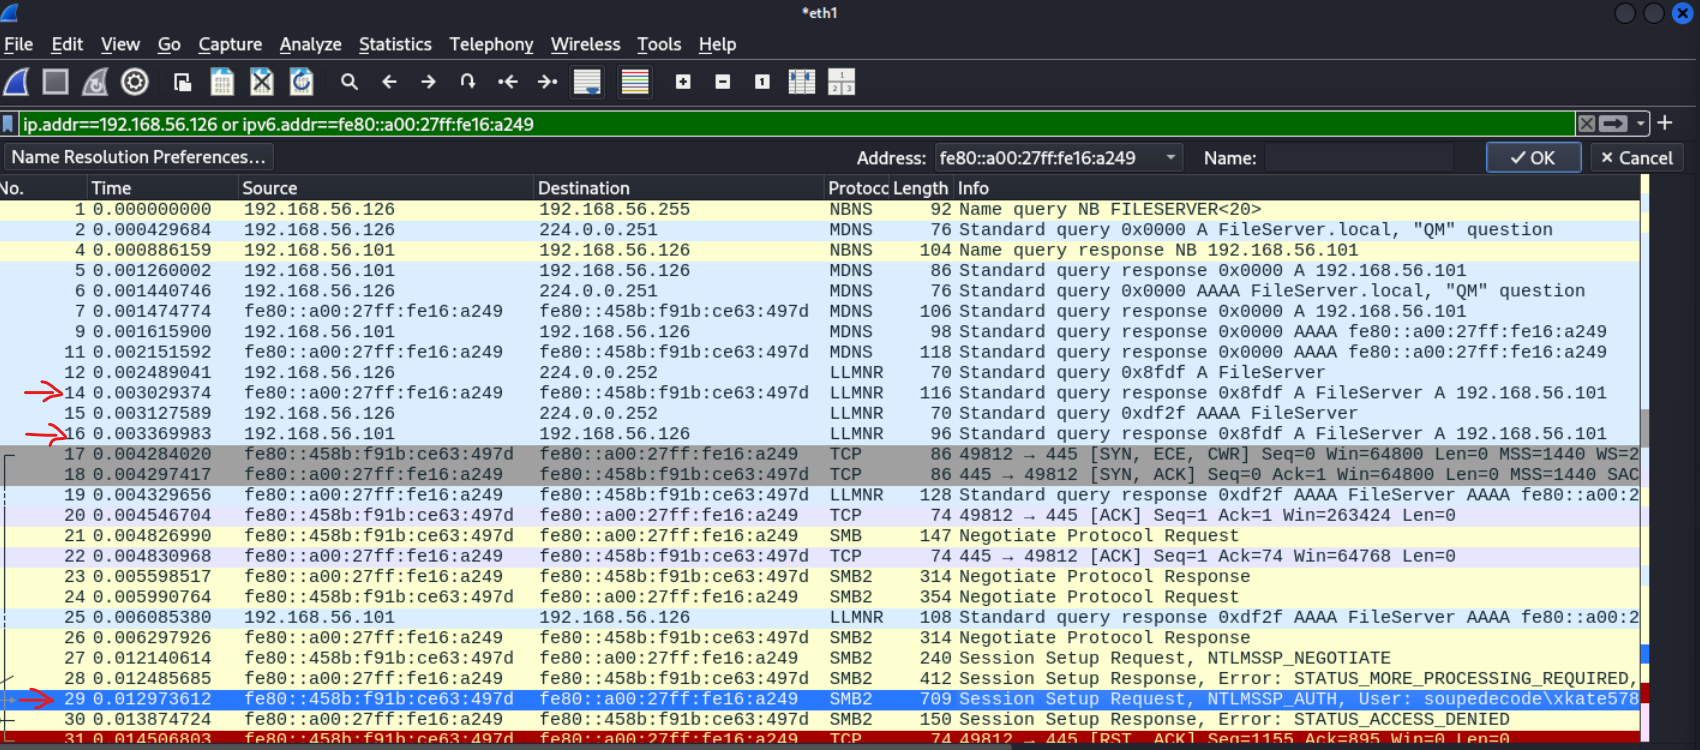Select packet 17 TCP SYN row
The image size is (1700, 750).
point(820,454)
